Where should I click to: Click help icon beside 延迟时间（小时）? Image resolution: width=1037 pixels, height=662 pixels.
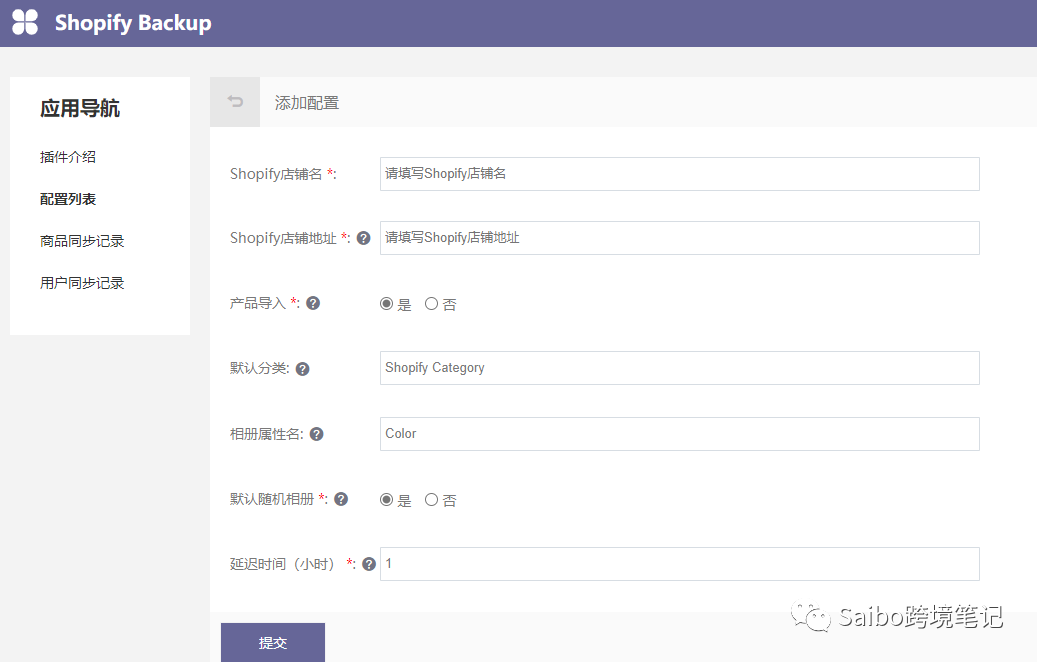pos(368,563)
